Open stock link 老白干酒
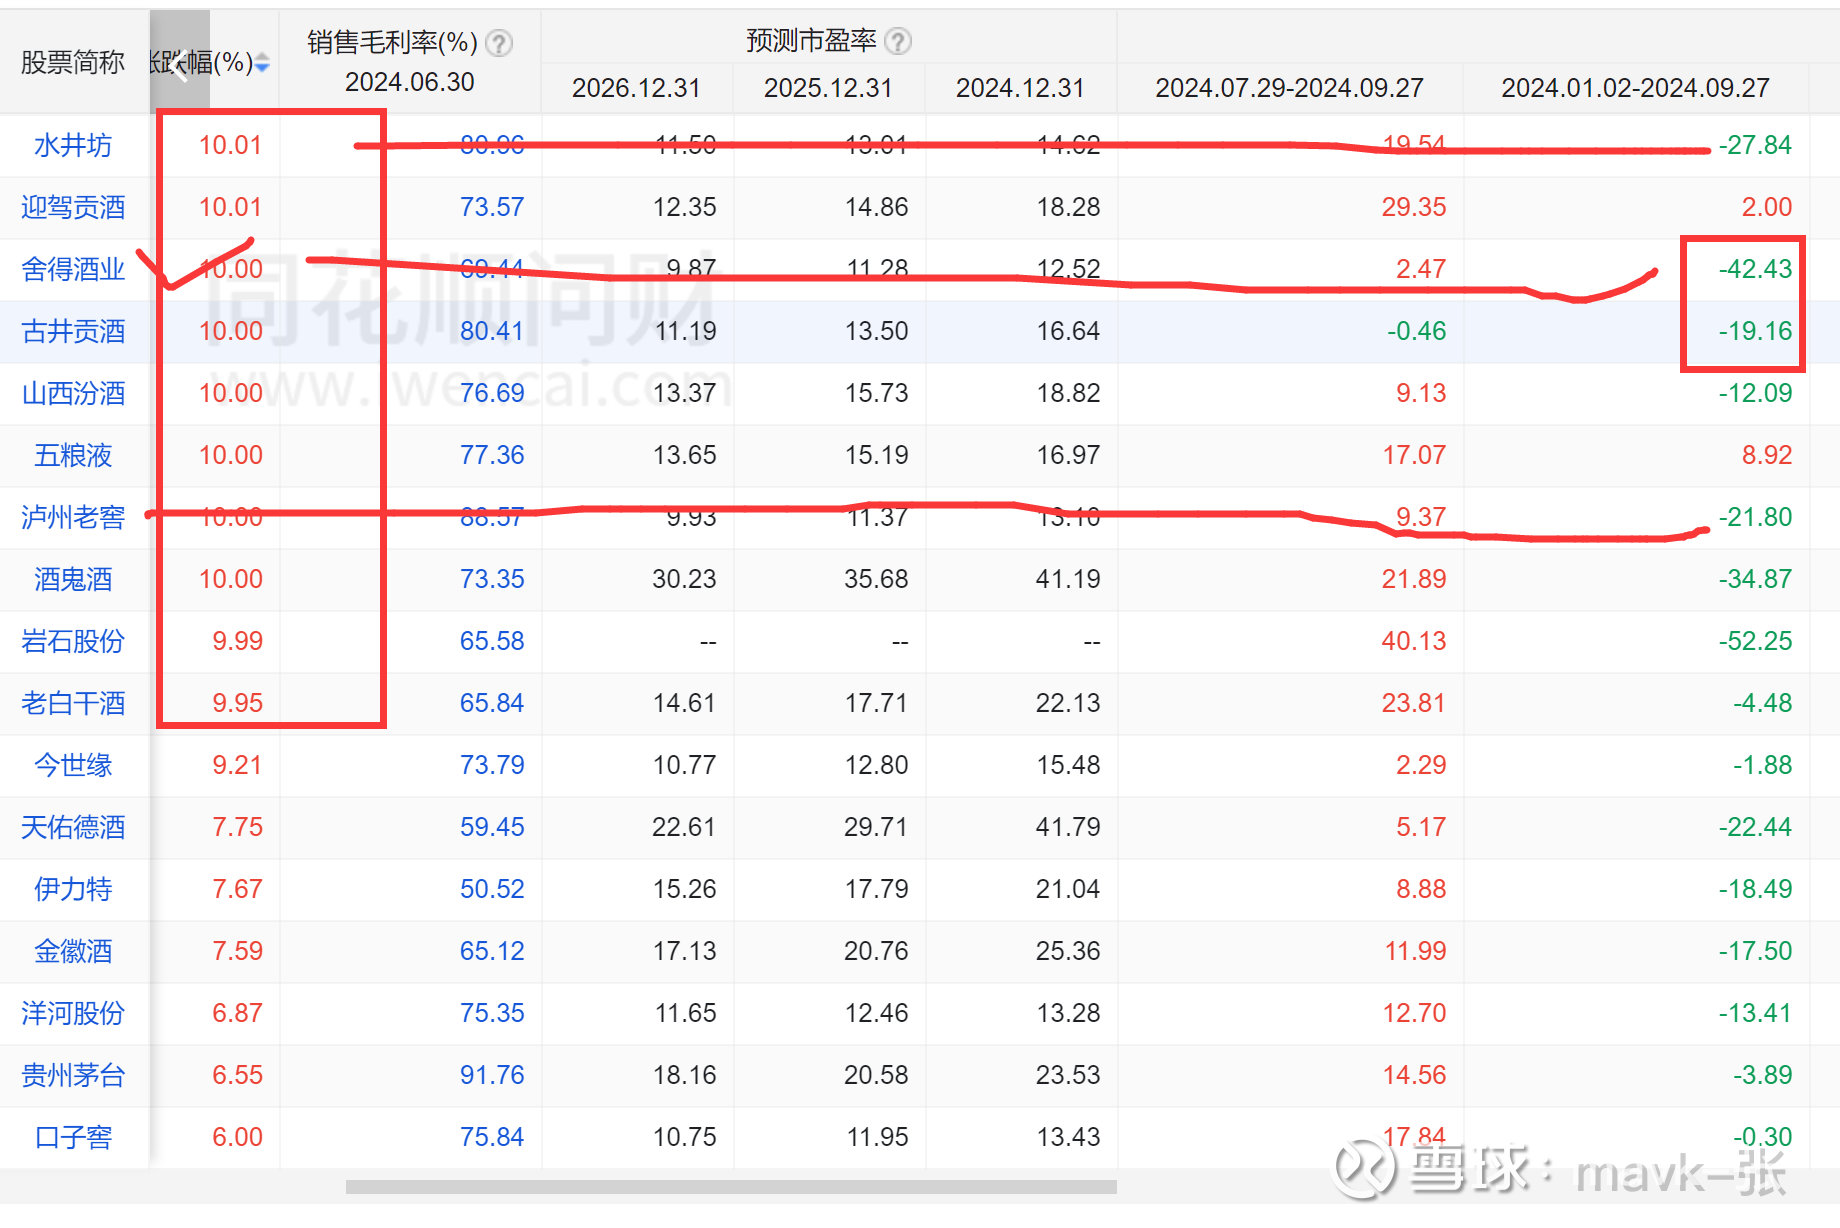The height and width of the screenshot is (1228, 1840). 73,703
